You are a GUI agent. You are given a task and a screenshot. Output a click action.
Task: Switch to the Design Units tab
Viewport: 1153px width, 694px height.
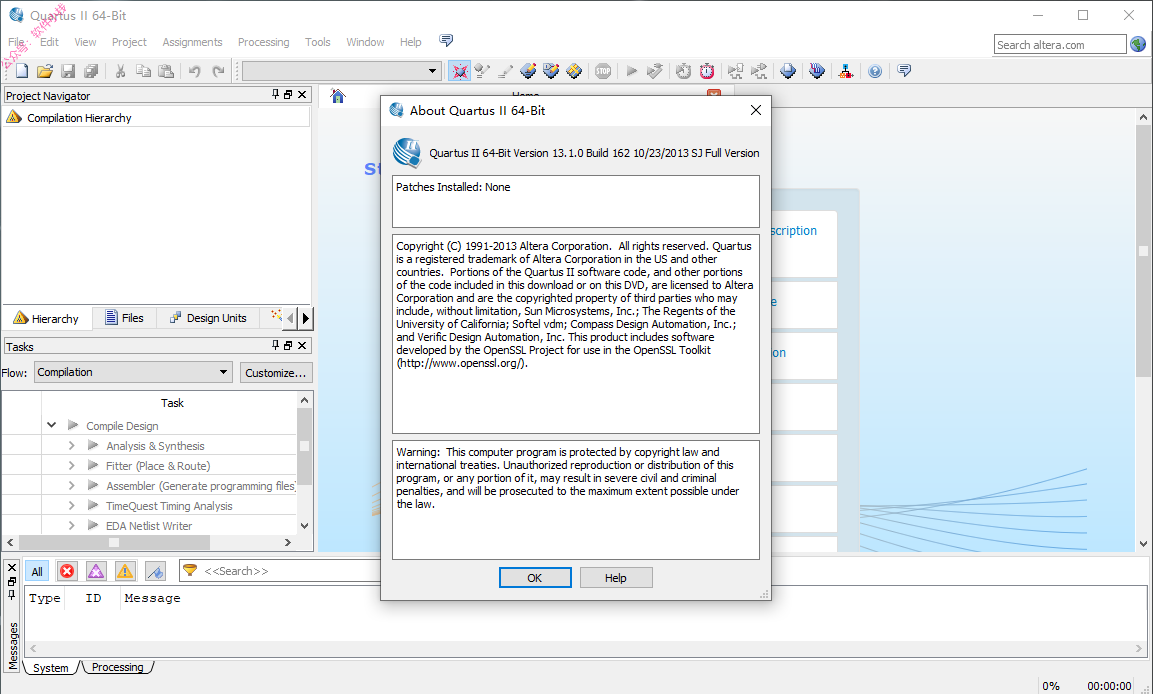pos(208,318)
